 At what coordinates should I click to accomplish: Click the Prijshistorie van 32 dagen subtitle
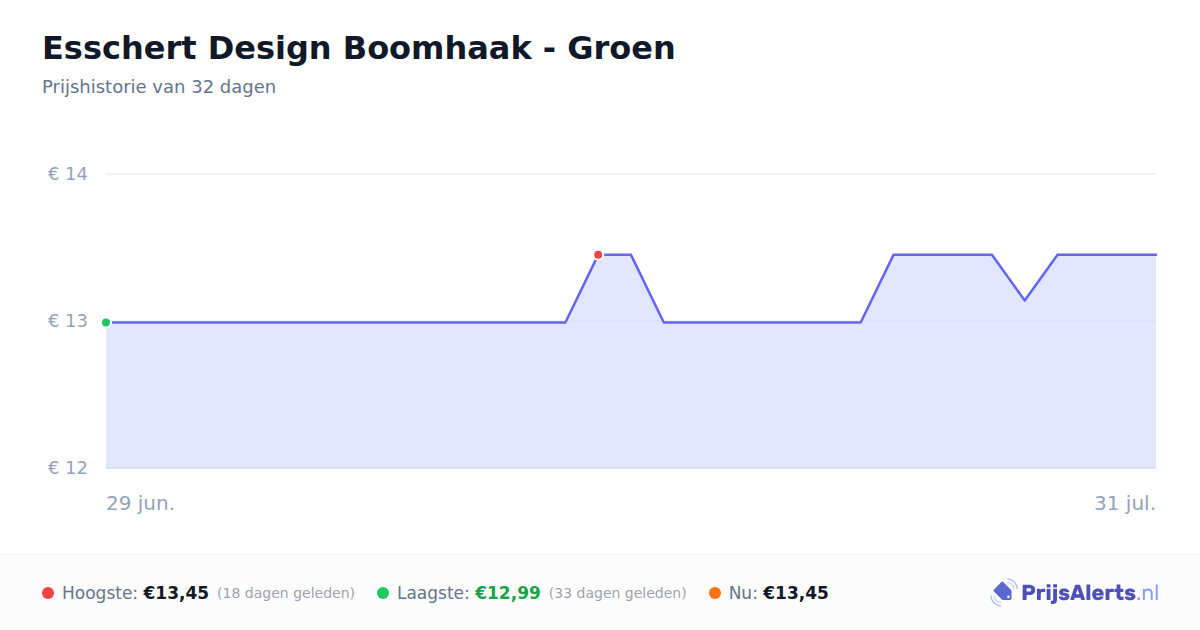click(x=159, y=87)
